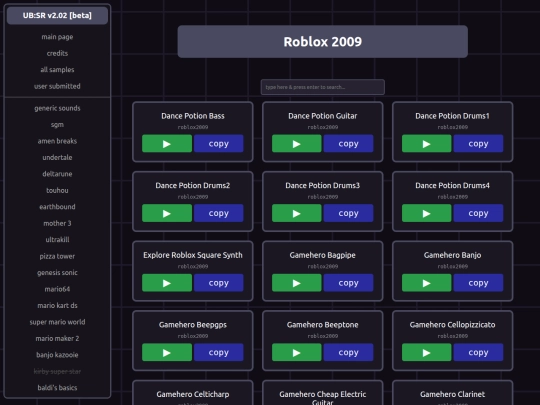Click the UB:SR v2.02 [beta] title

click(x=57, y=15)
